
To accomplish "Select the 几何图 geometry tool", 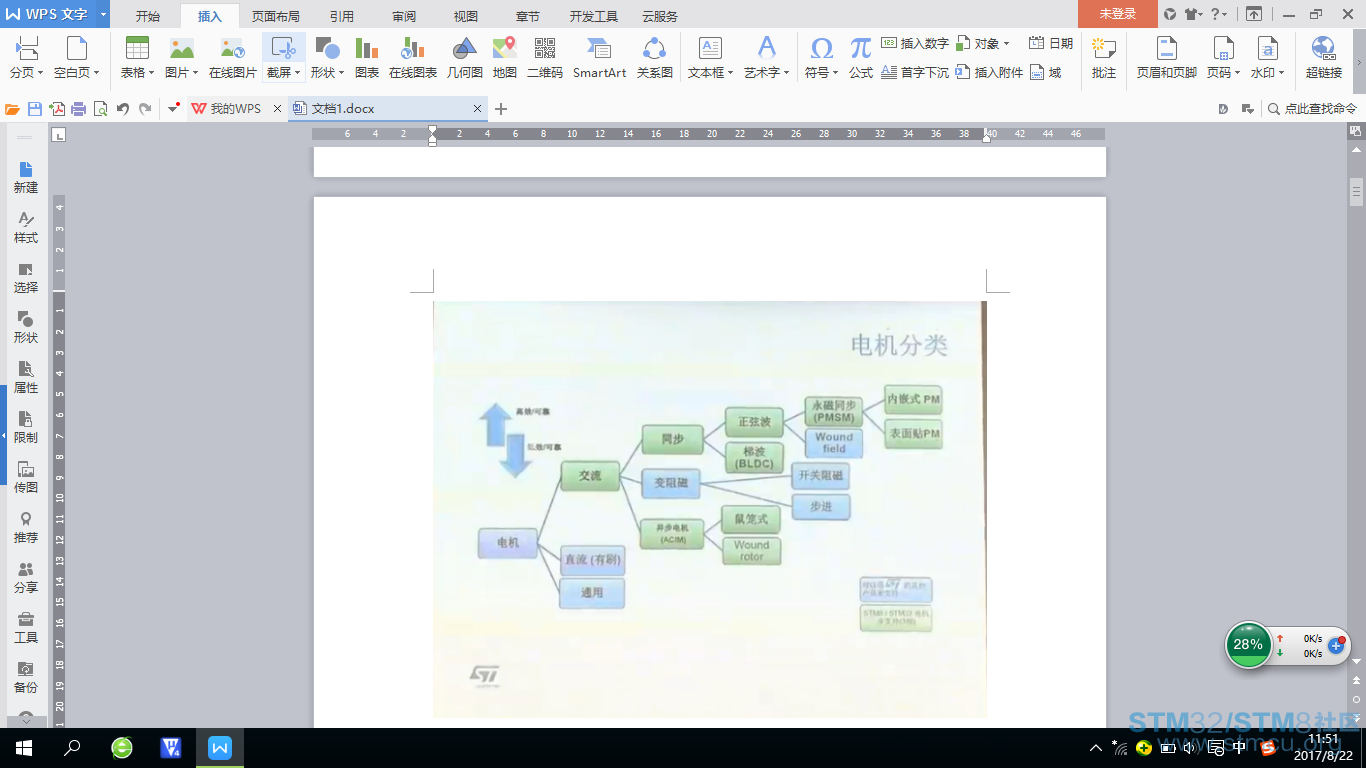I will (x=464, y=58).
